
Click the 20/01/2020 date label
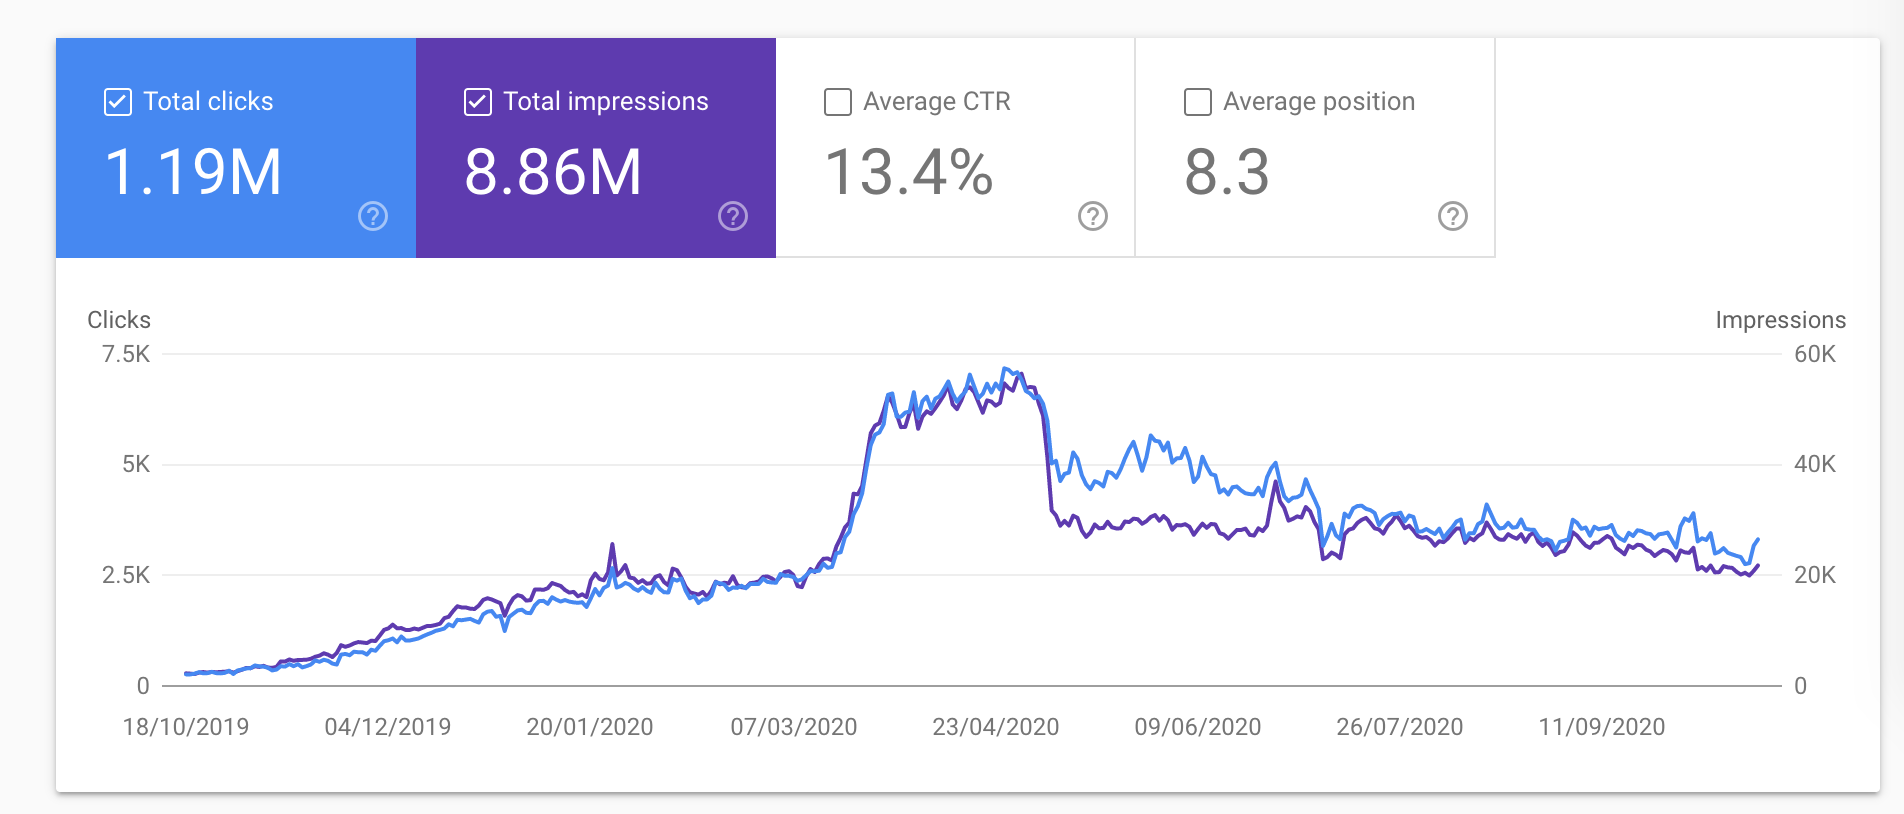coord(590,727)
